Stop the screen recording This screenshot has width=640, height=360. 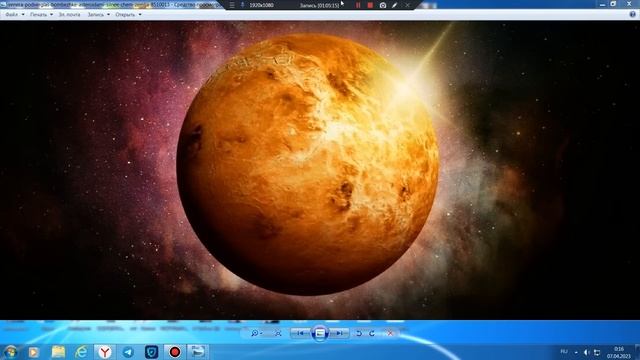coord(370,5)
